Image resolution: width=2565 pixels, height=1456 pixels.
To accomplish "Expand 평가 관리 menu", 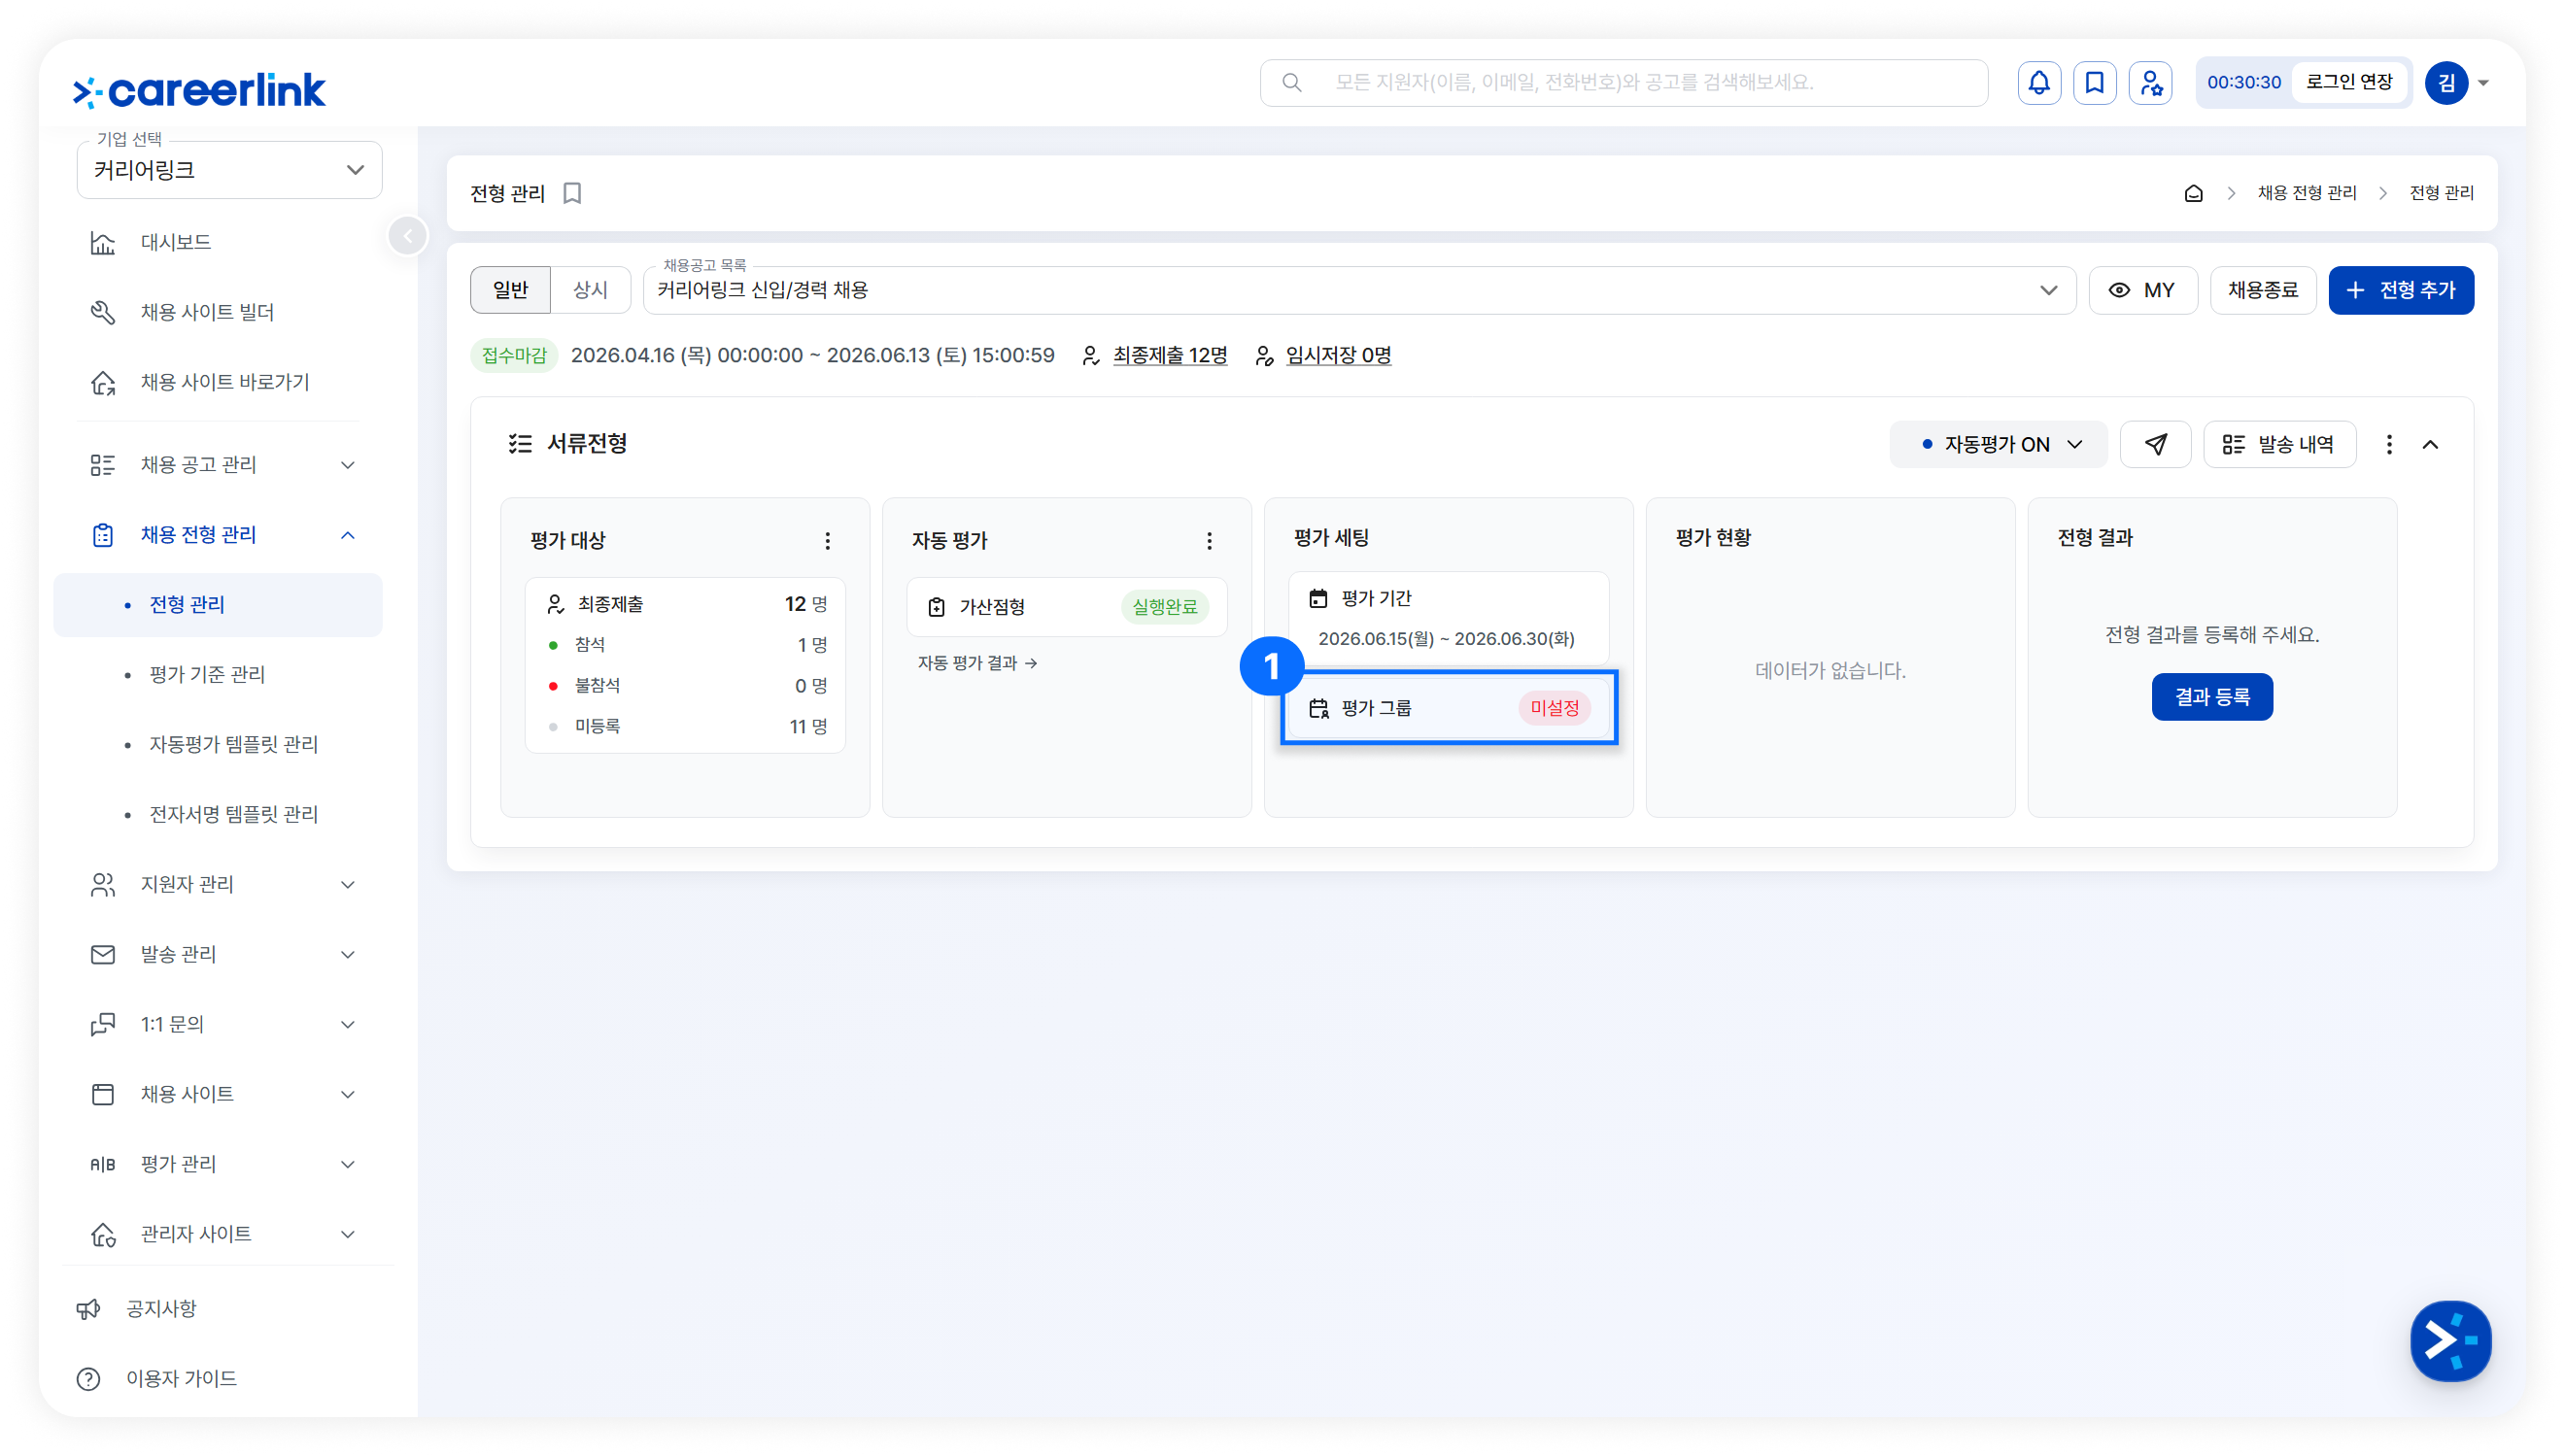I will point(348,1165).
